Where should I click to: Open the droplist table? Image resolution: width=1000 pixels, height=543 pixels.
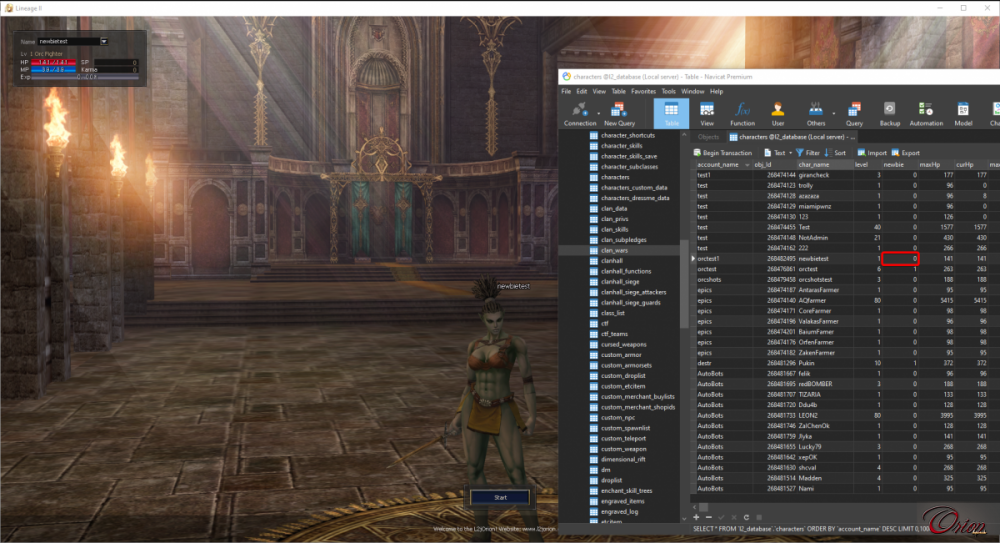611,480
